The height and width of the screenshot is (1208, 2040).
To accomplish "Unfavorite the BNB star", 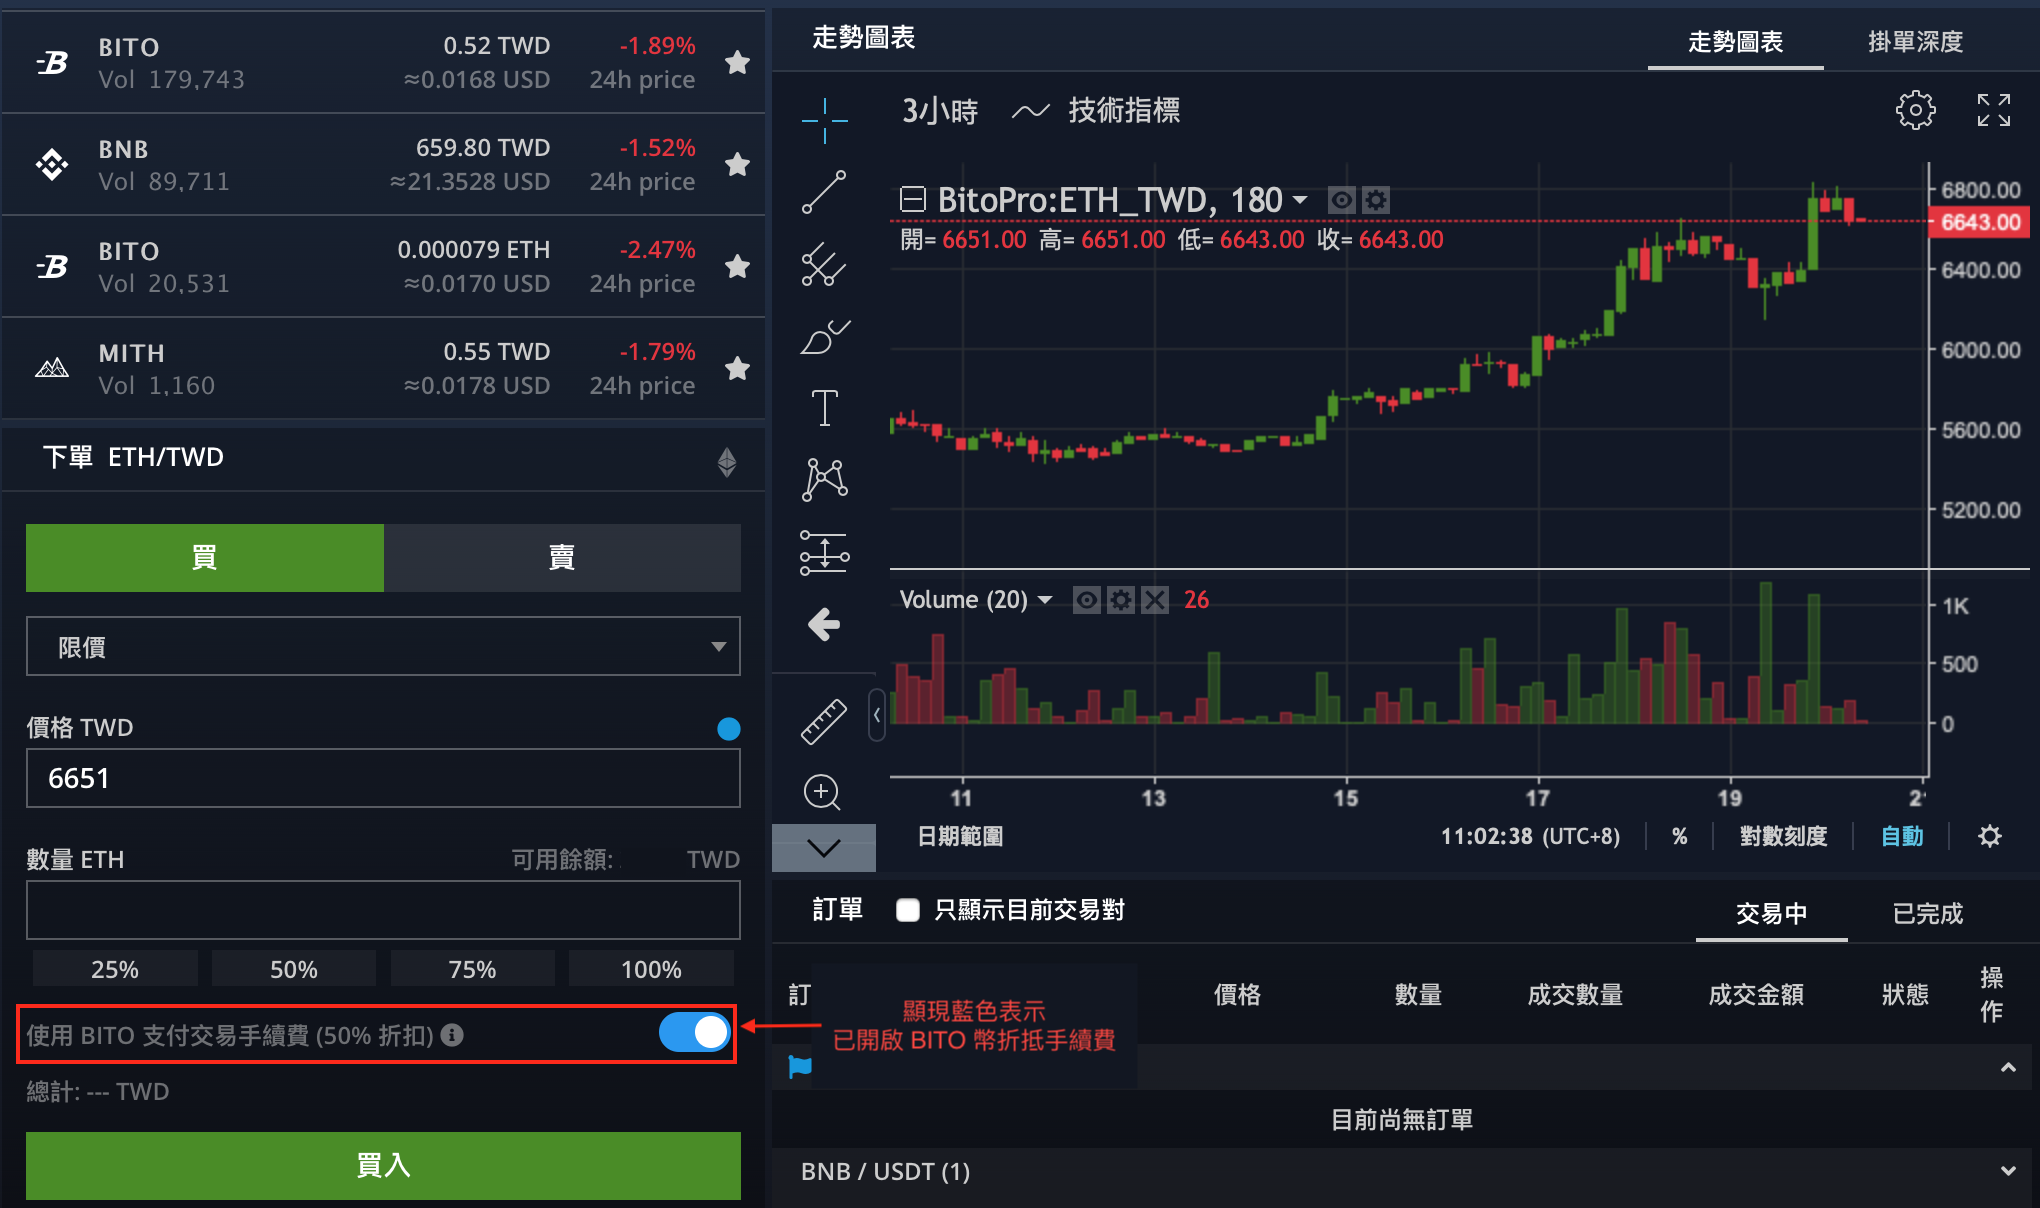I will click(737, 164).
